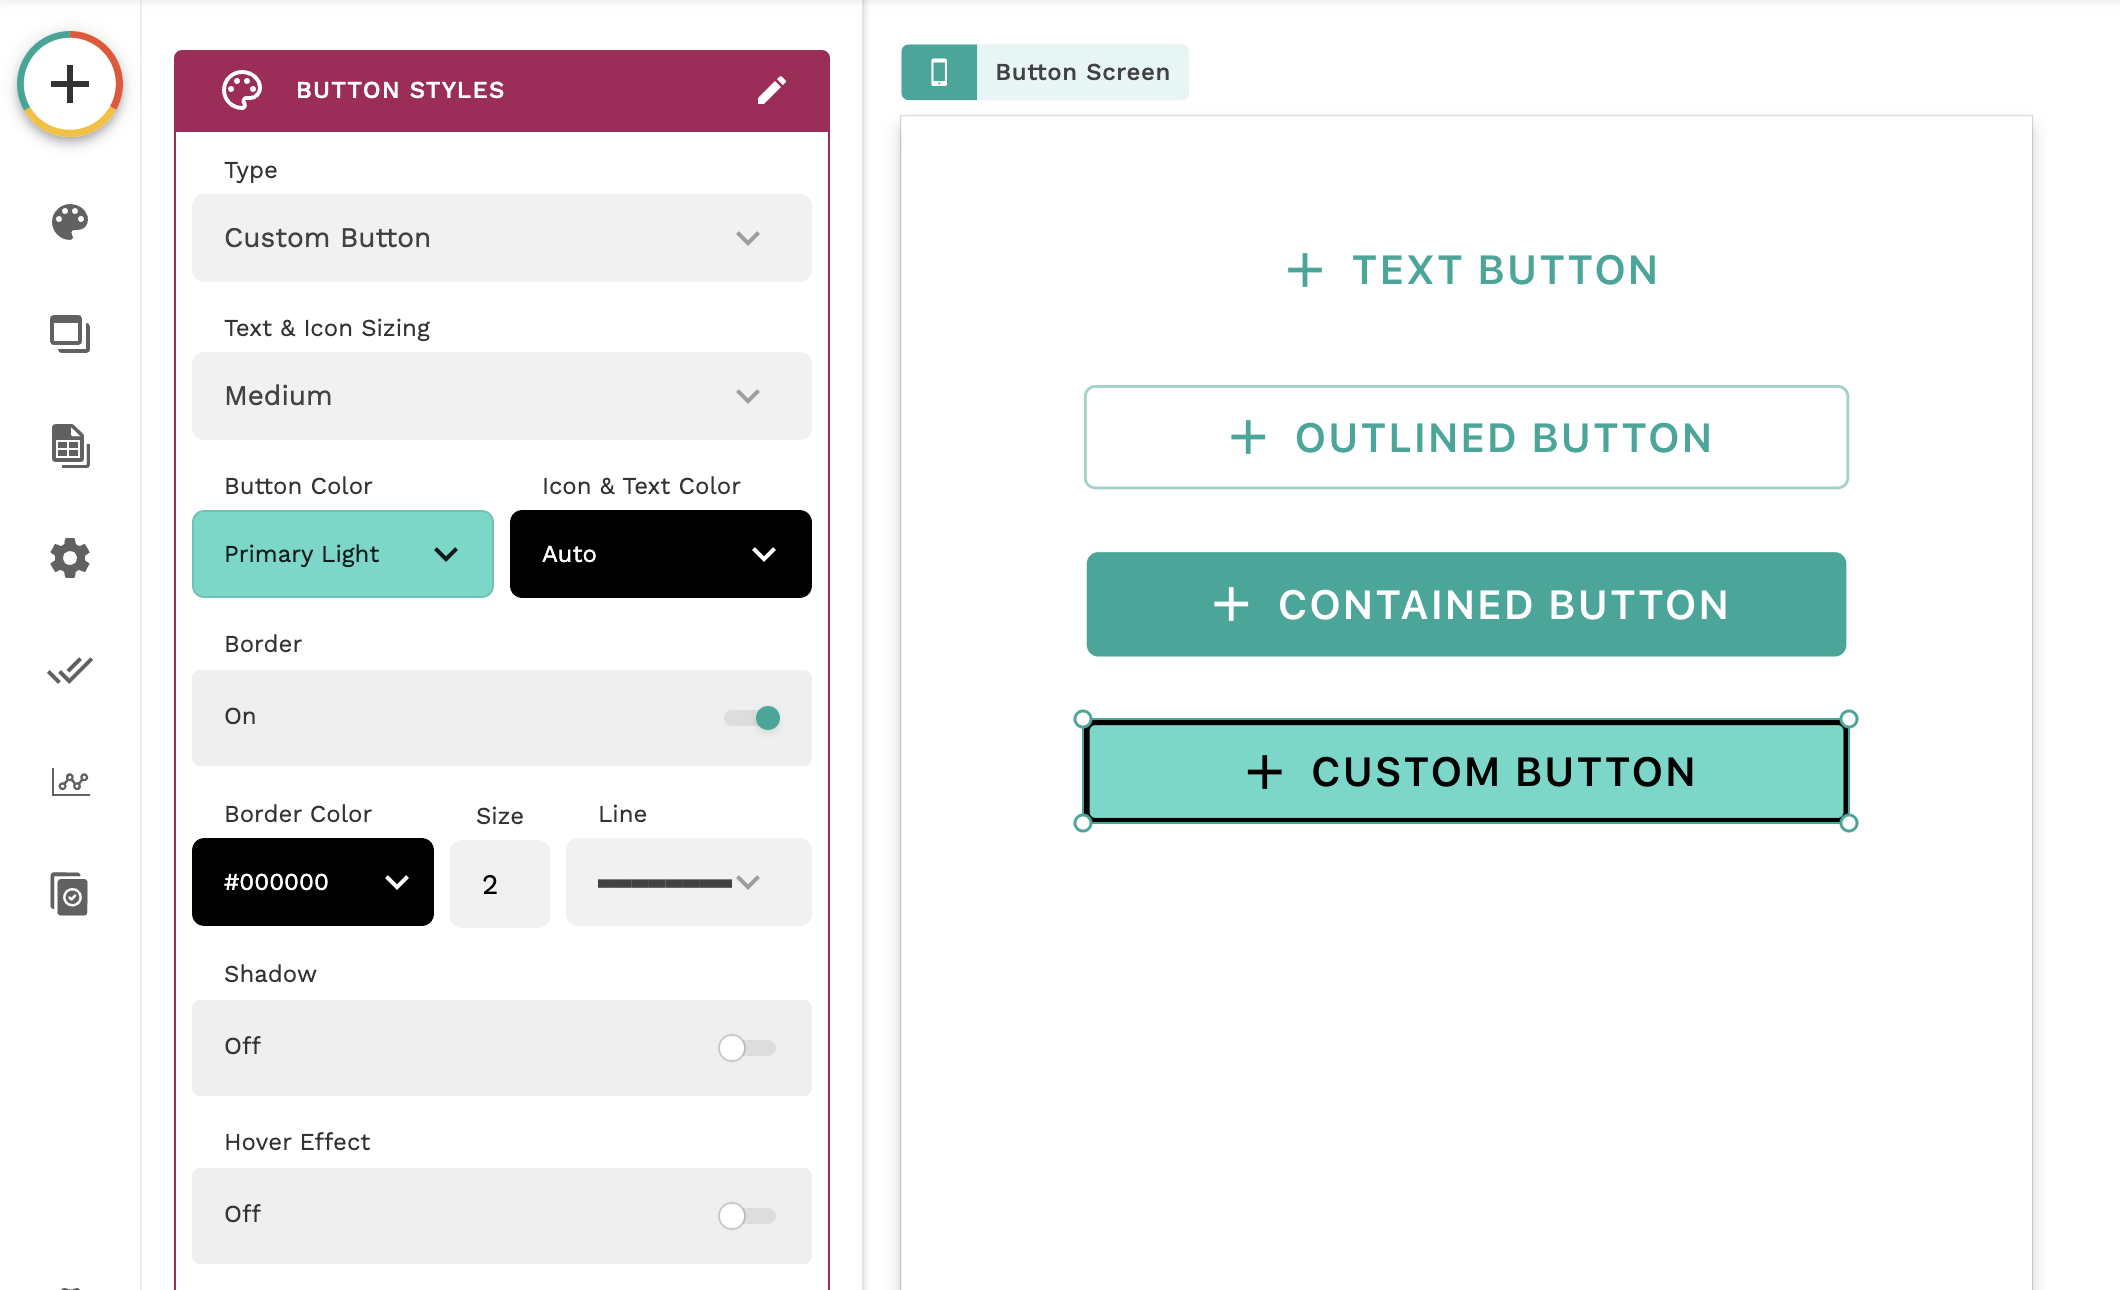Click the phone icon beside Button Screen
Viewport: 2120px width, 1290px height.
click(x=939, y=72)
